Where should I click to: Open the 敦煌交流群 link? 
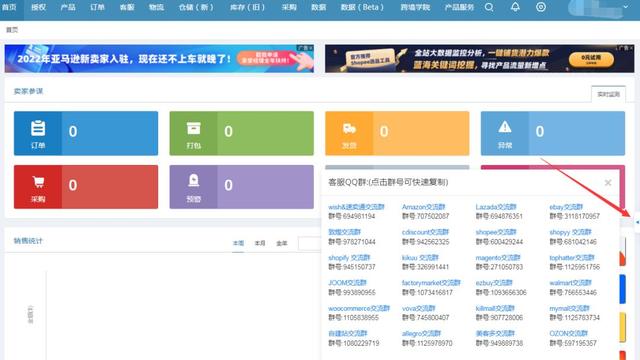pos(344,232)
